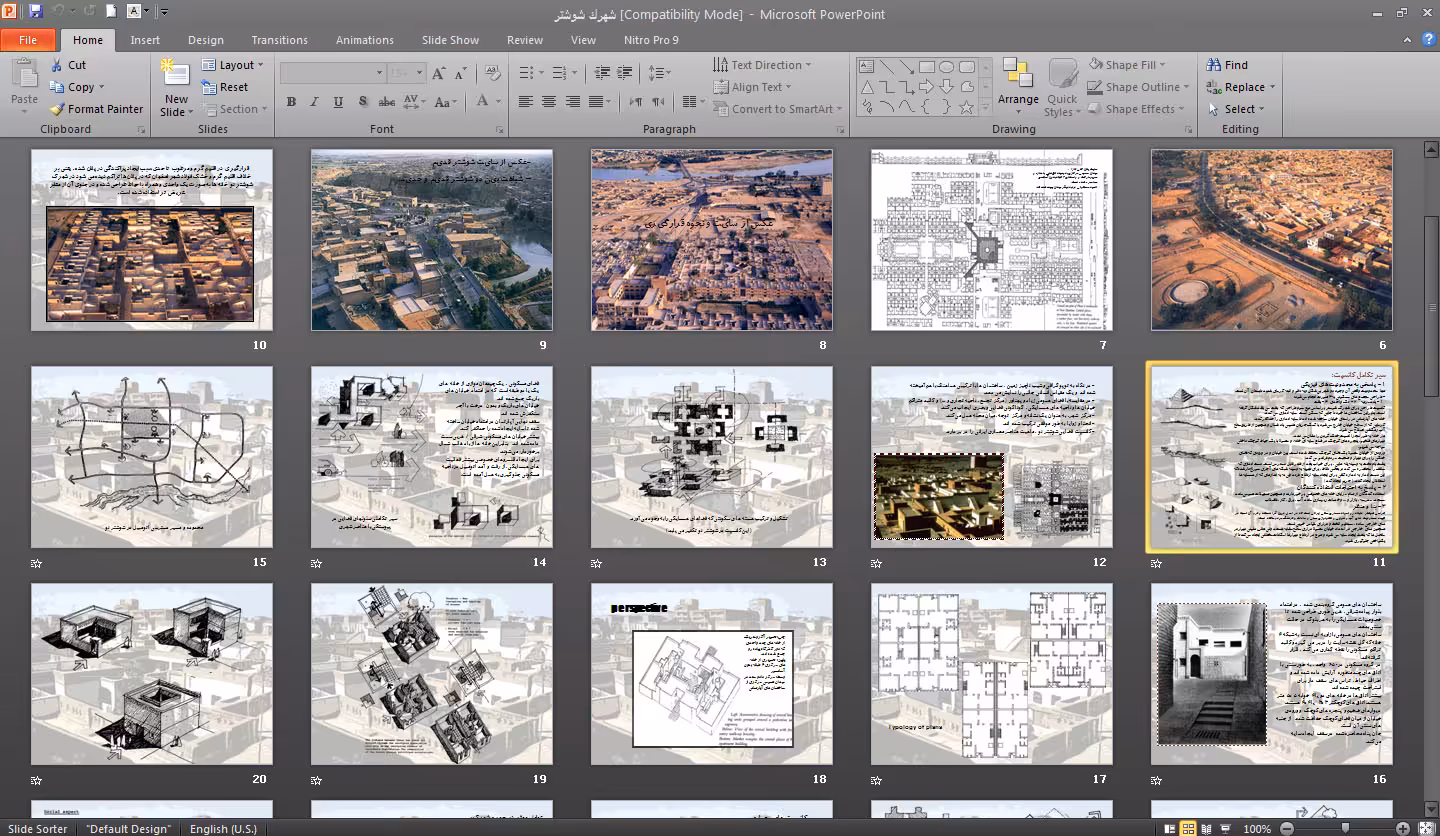Viewport: 1440px width, 836px height.
Task: Open the Shape Effects dropdown
Action: [1136, 109]
